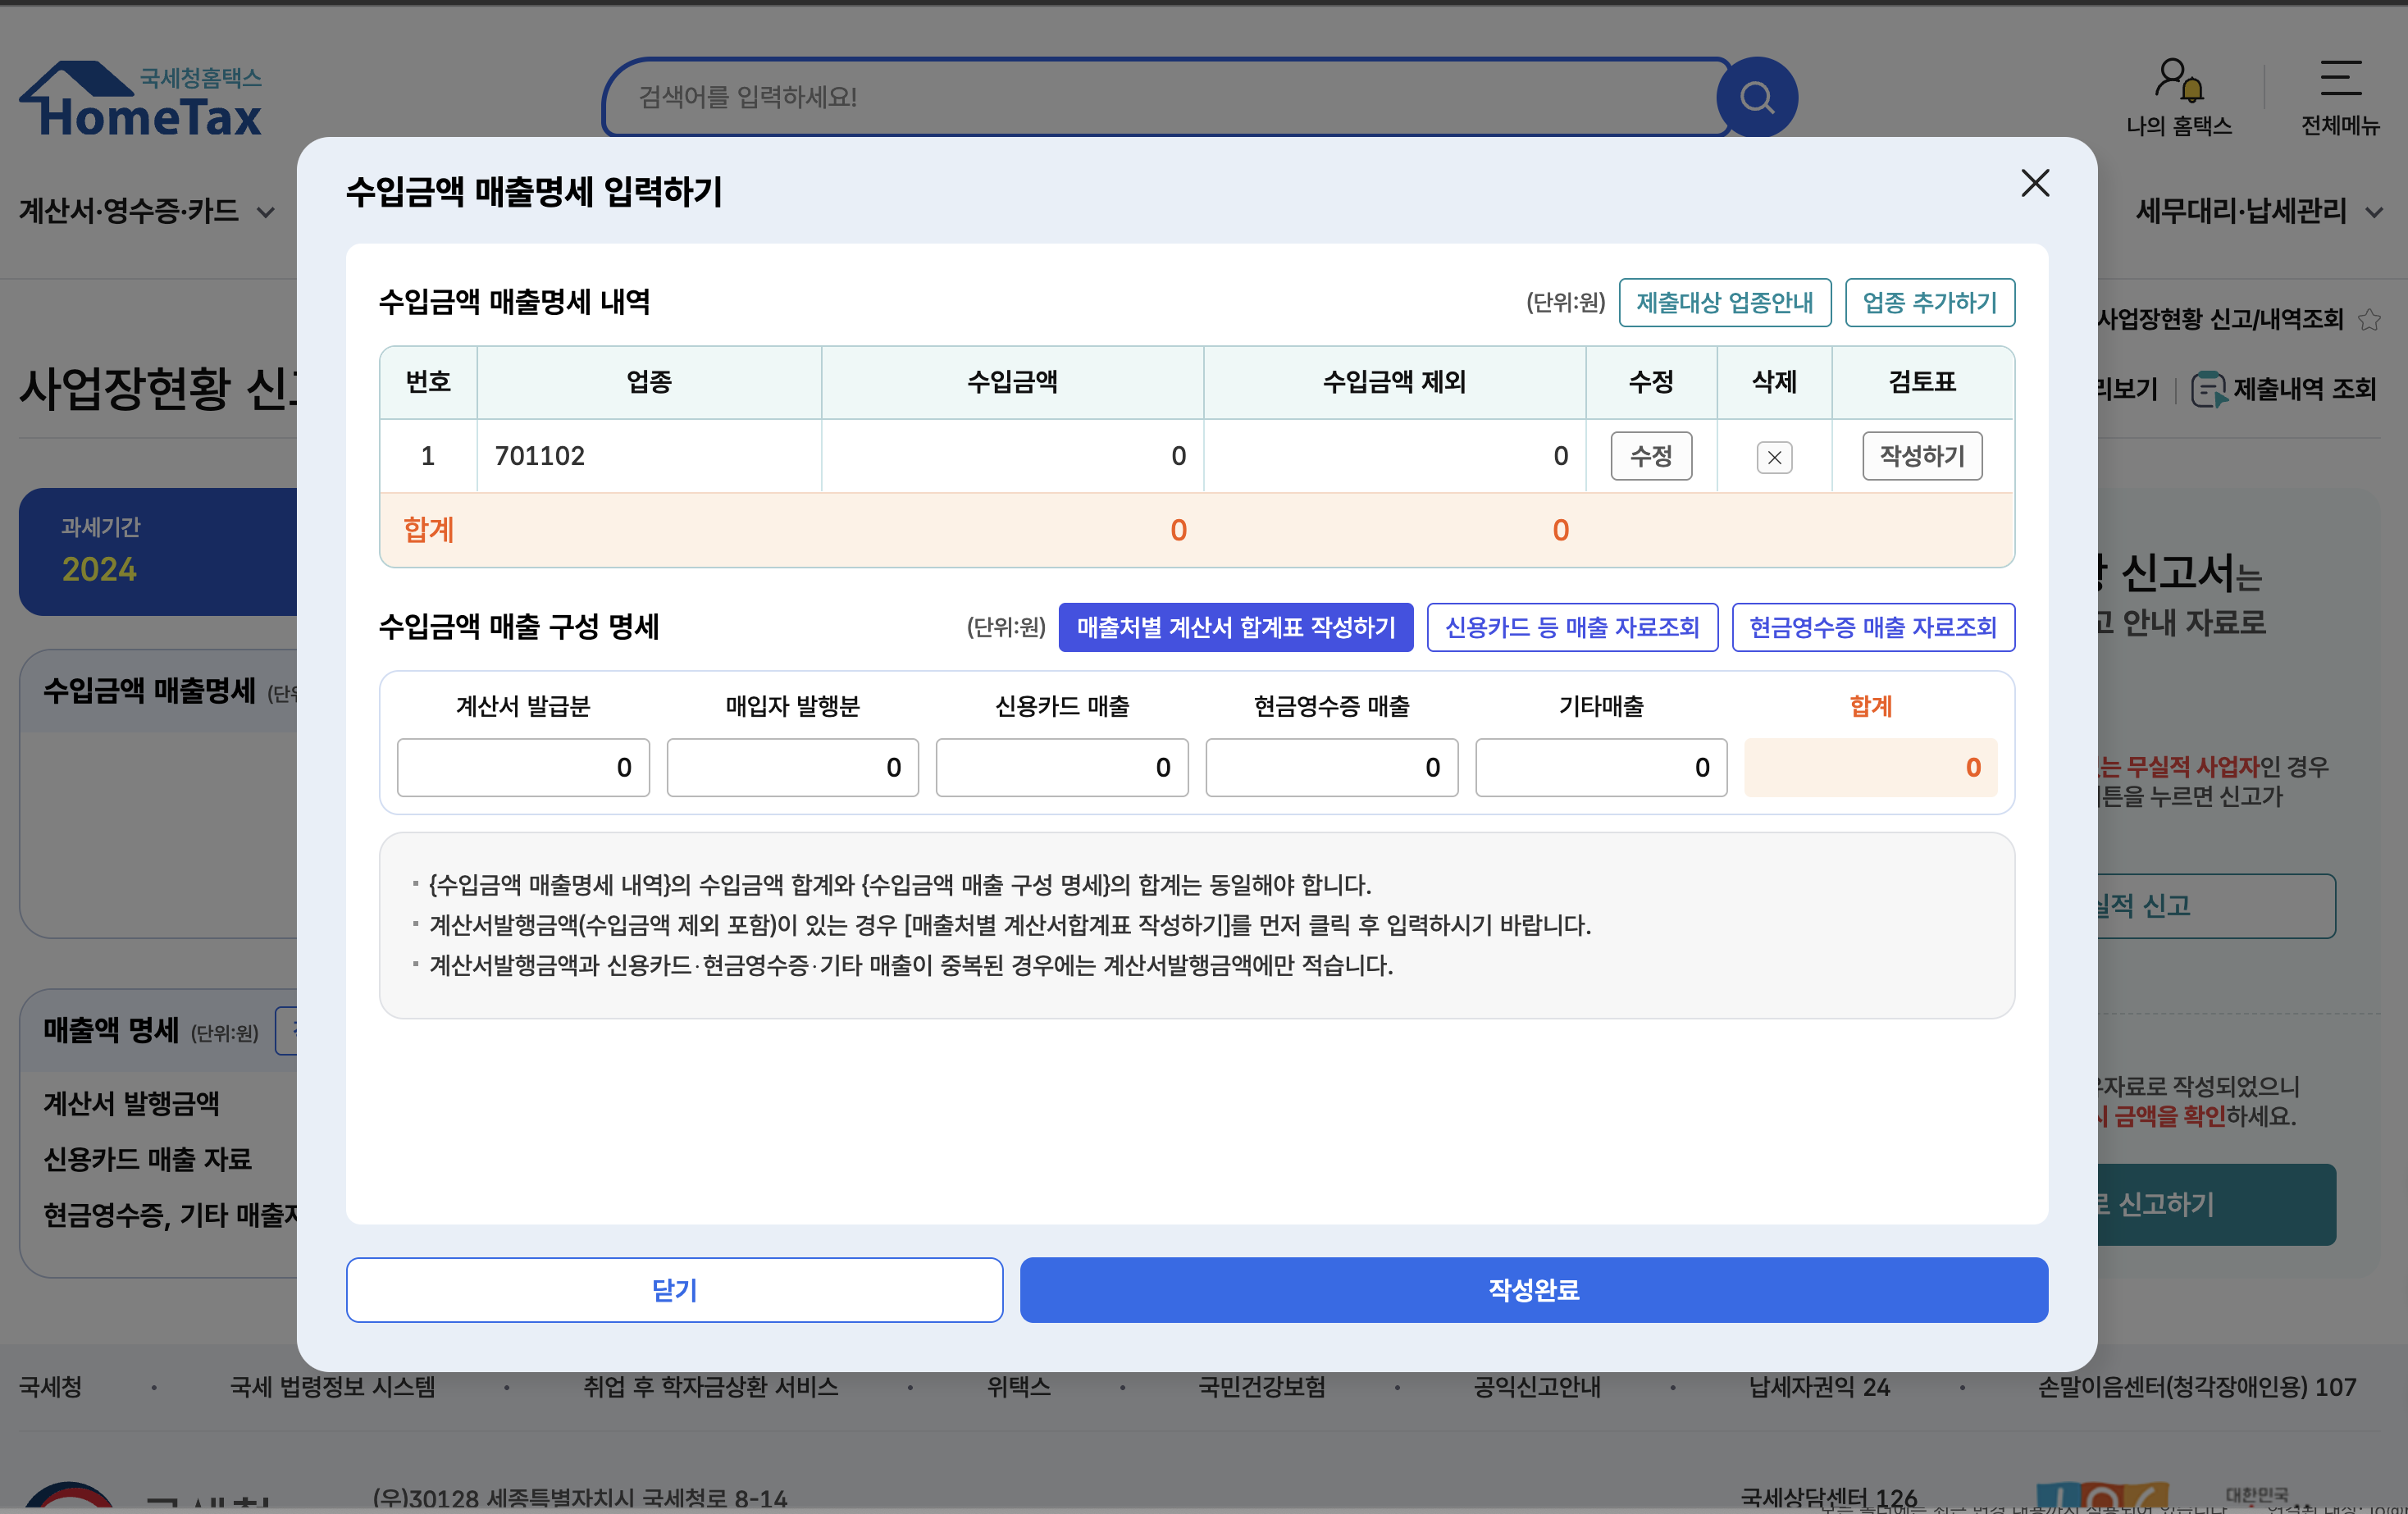Open 납세자권익 24 footer link
The height and width of the screenshot is (1514, 2408).
coord(1819,1387)
